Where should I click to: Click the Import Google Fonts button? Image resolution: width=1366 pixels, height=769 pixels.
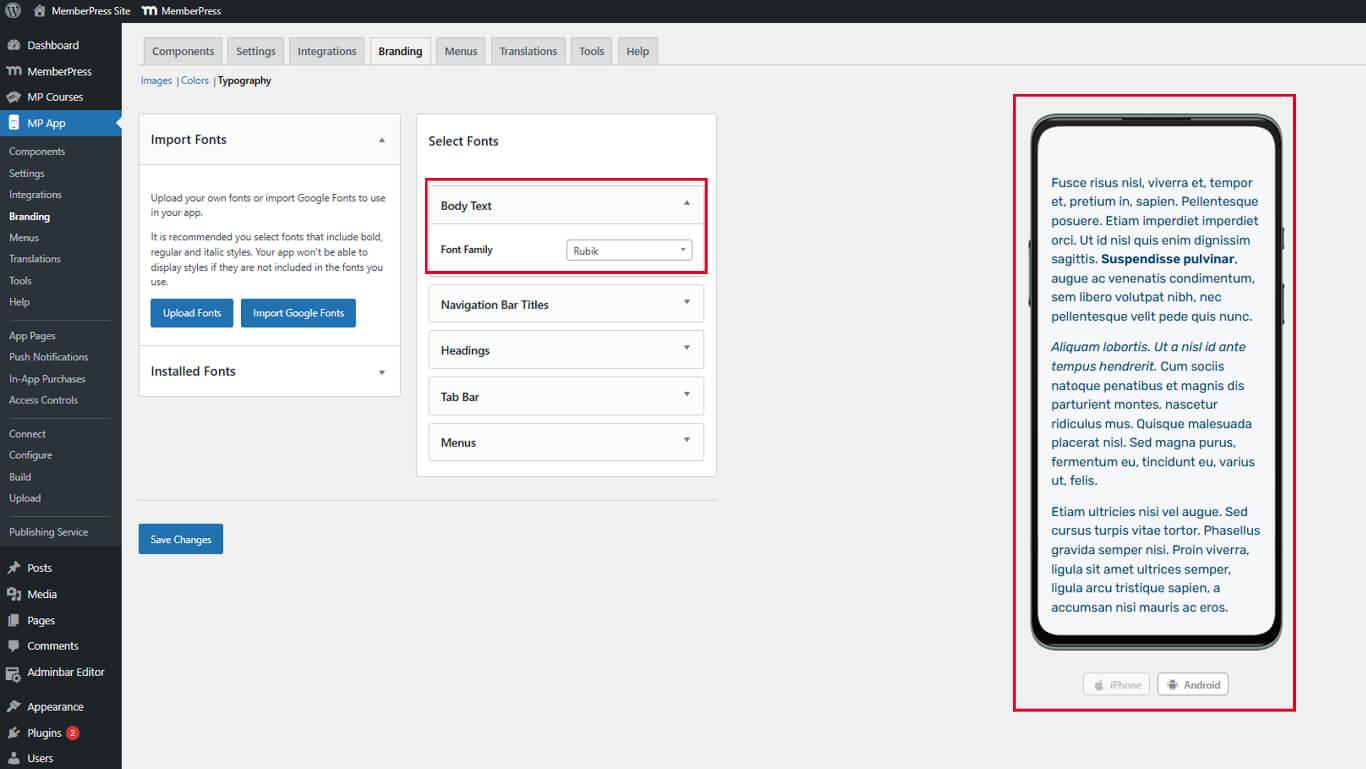[x=298, y=313]
